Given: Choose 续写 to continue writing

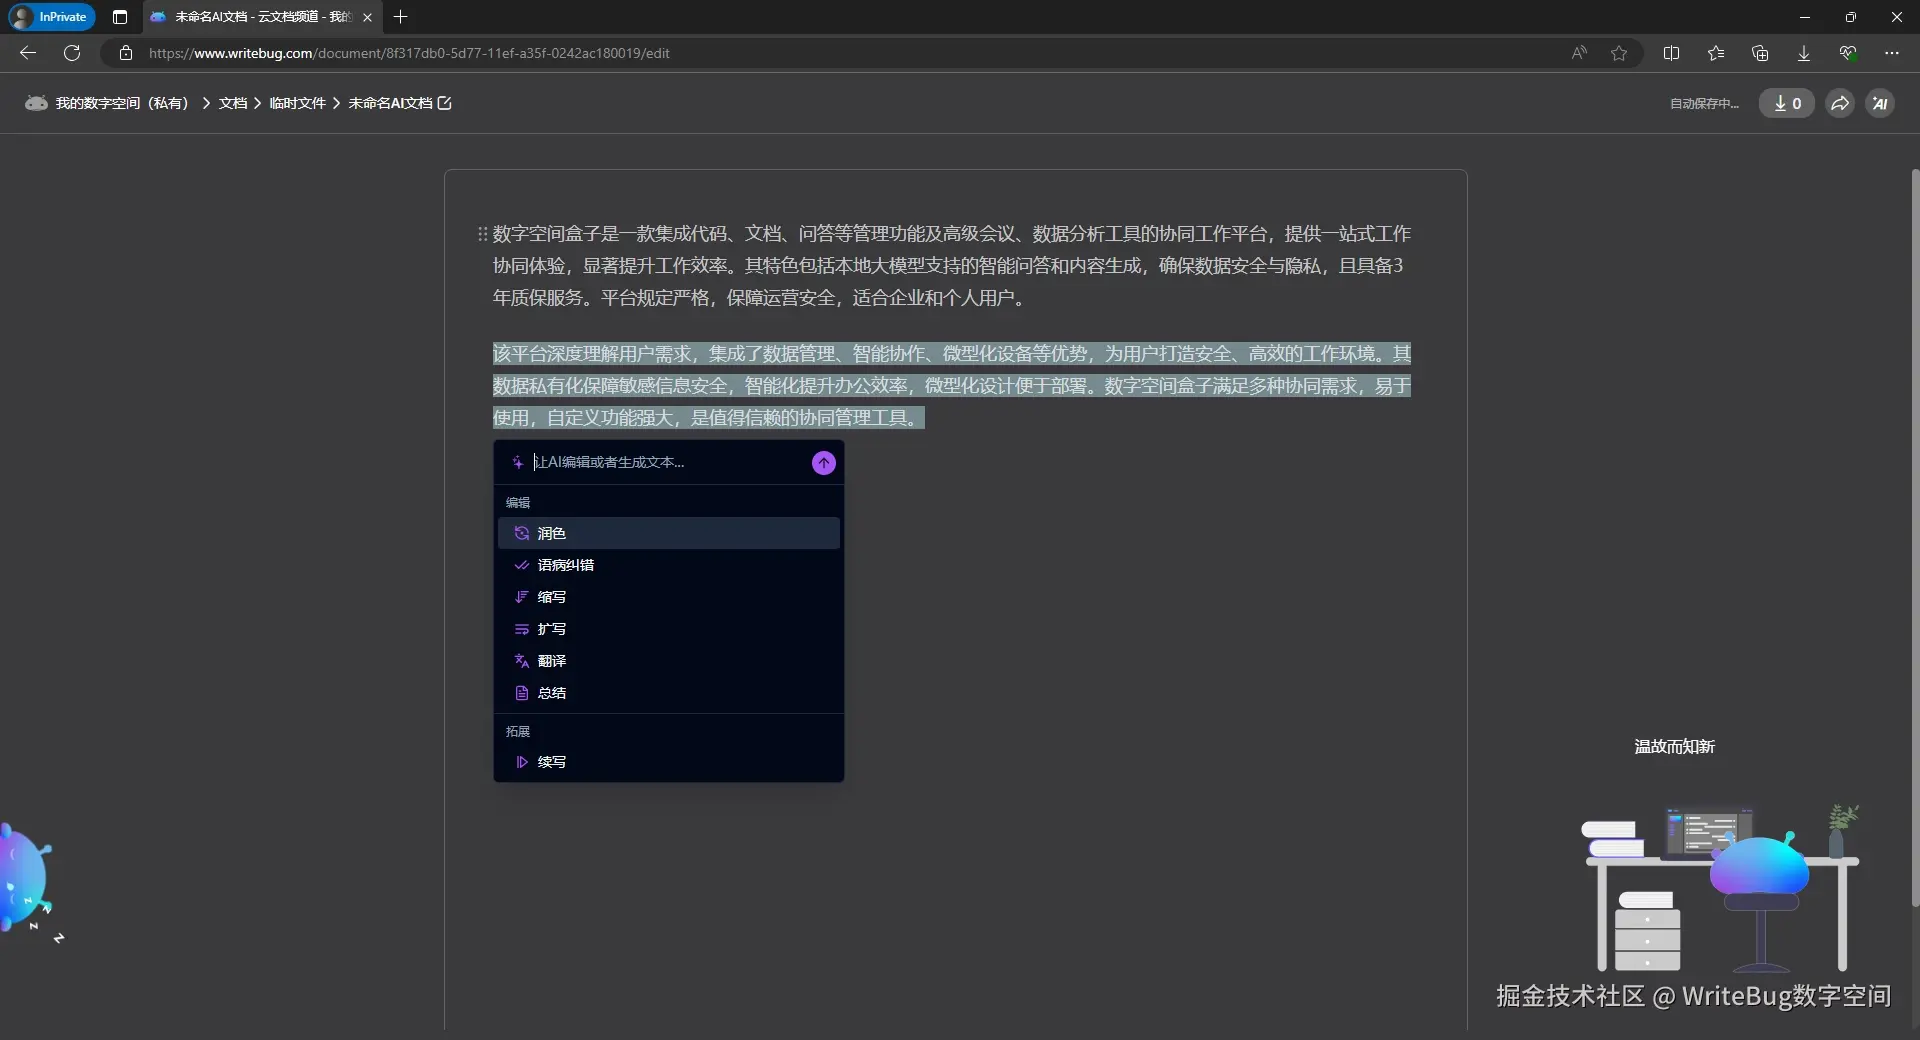Looking at the screenshot, I should point(551,762).
